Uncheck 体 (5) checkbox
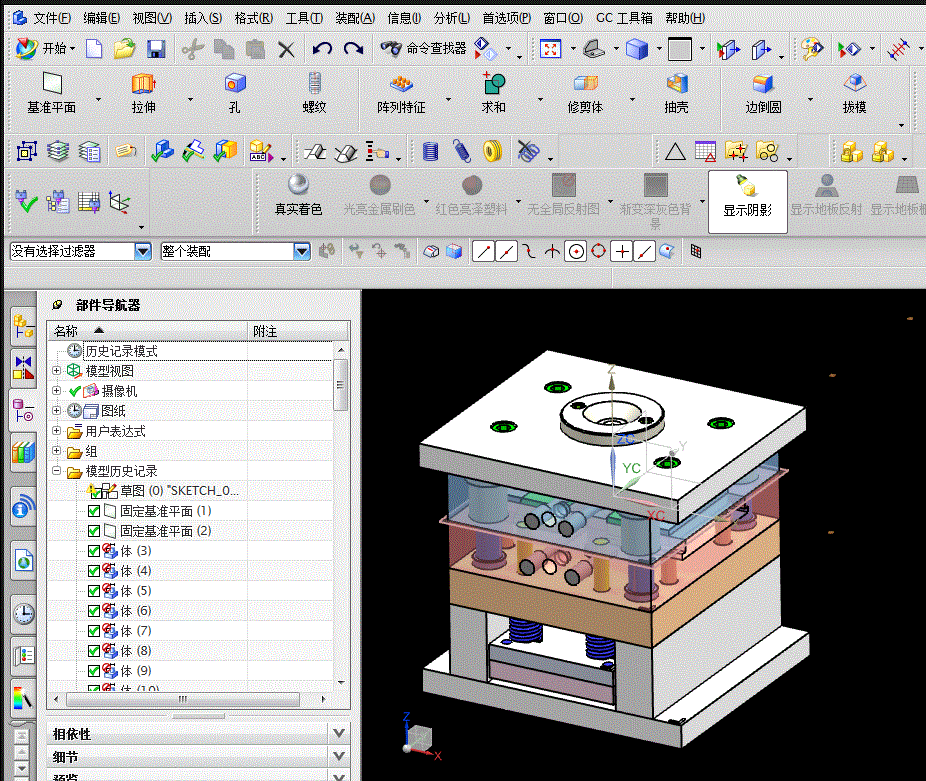The width and height of the screenshot is (926, 781). [x=93, y=591]
